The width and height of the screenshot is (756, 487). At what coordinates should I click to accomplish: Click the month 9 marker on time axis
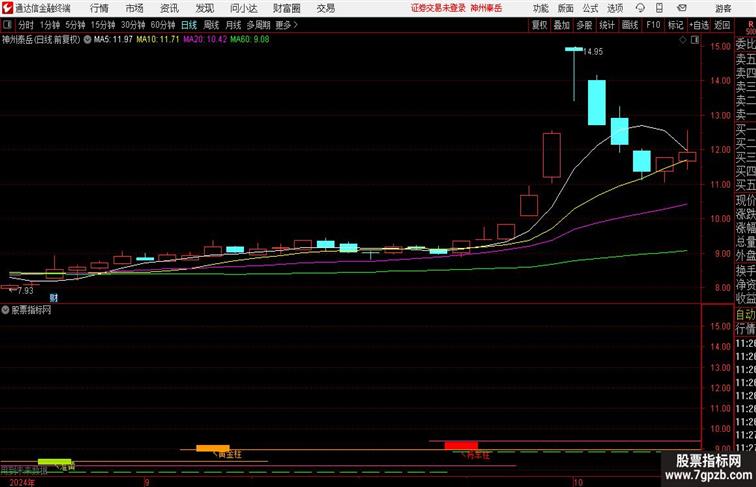pyautogui.click(x=147, y=482)
